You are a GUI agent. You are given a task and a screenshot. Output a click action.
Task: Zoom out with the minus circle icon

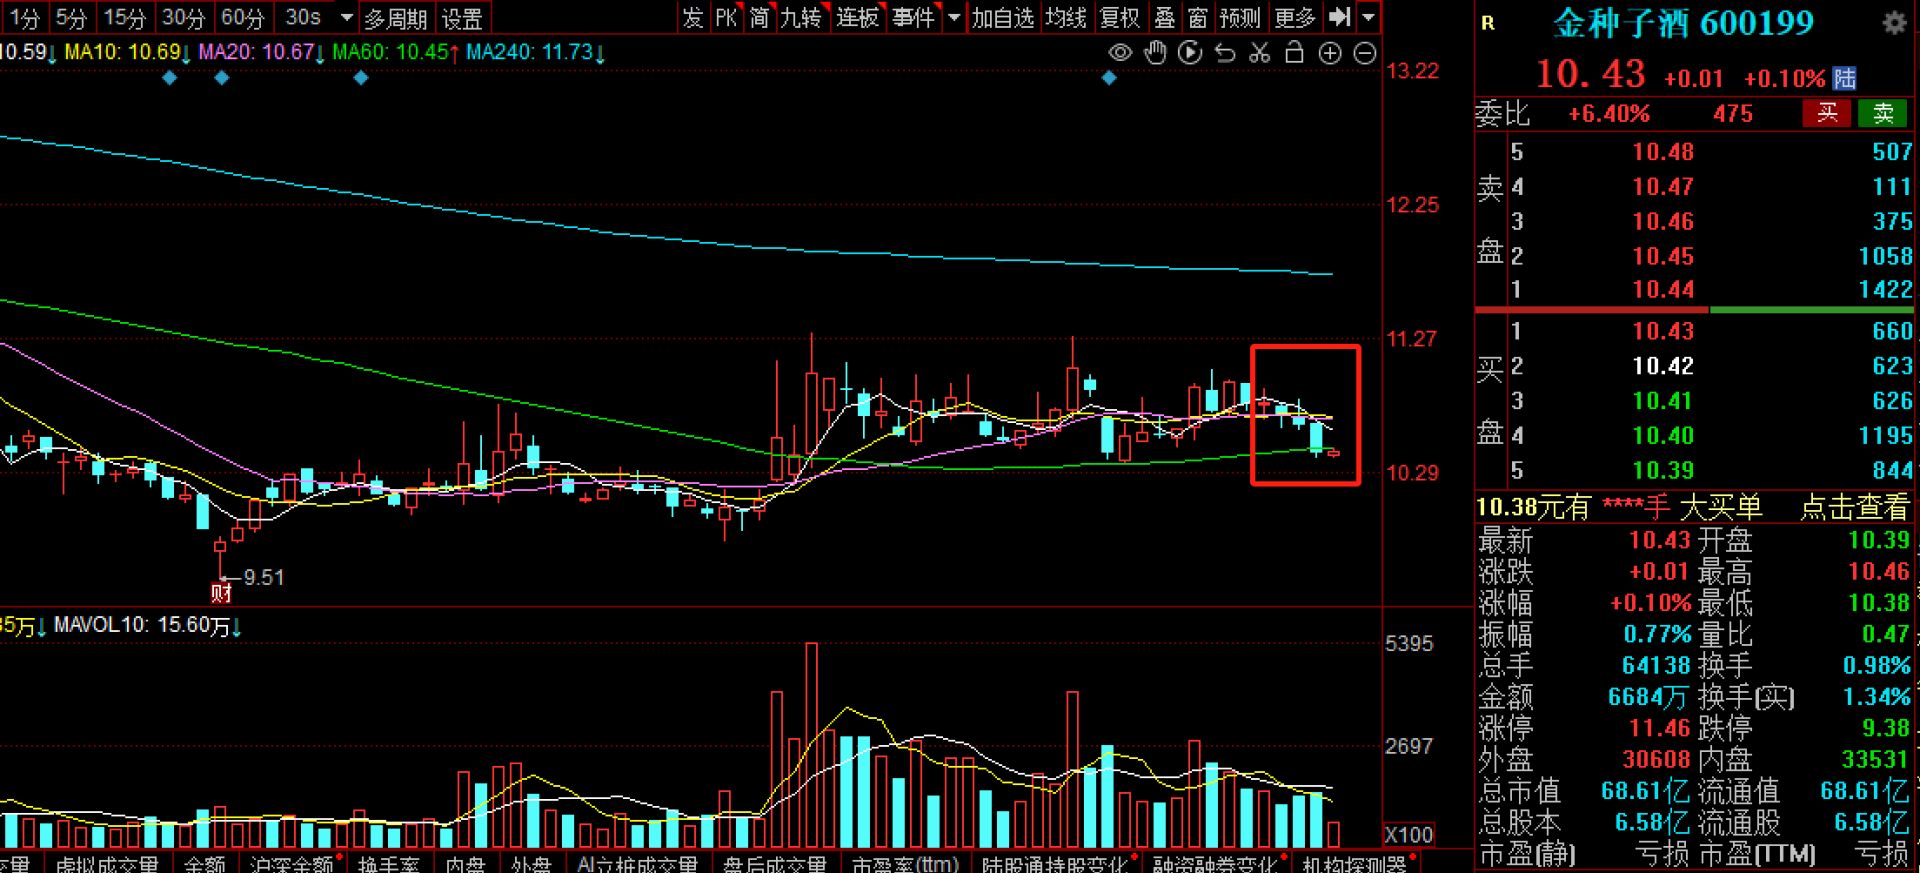[x=1365, y=54]
